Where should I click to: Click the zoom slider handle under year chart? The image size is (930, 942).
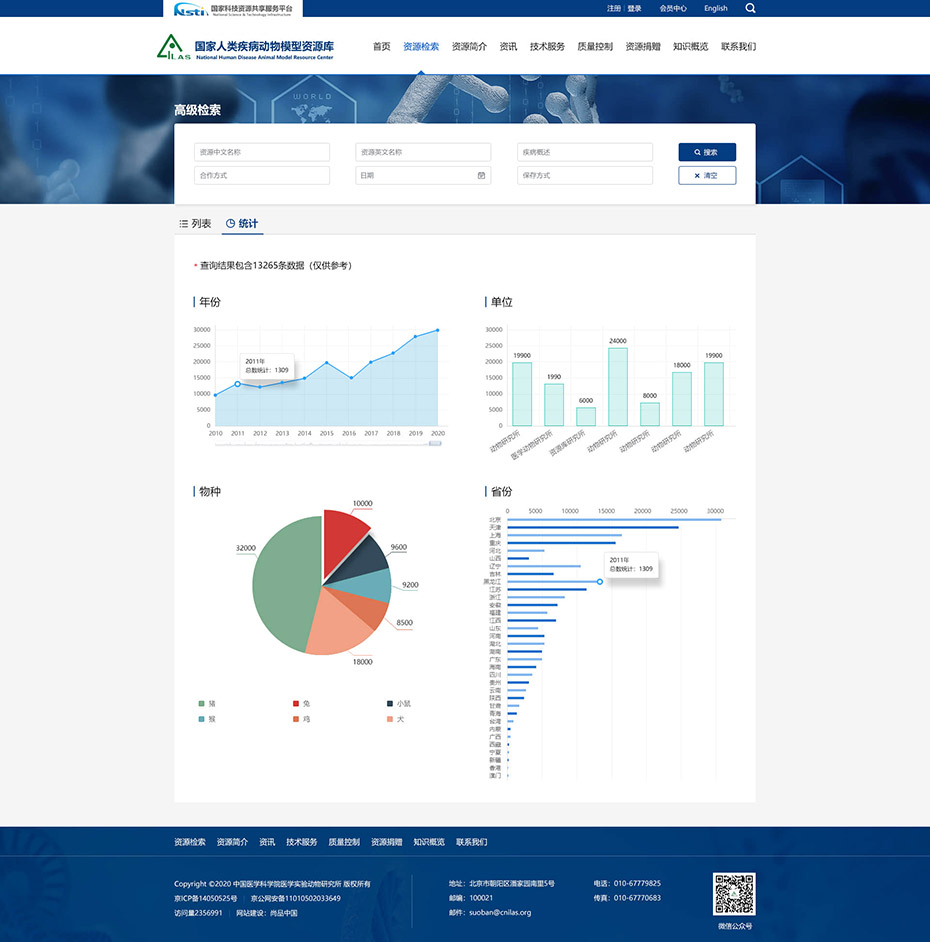point(435,443)
